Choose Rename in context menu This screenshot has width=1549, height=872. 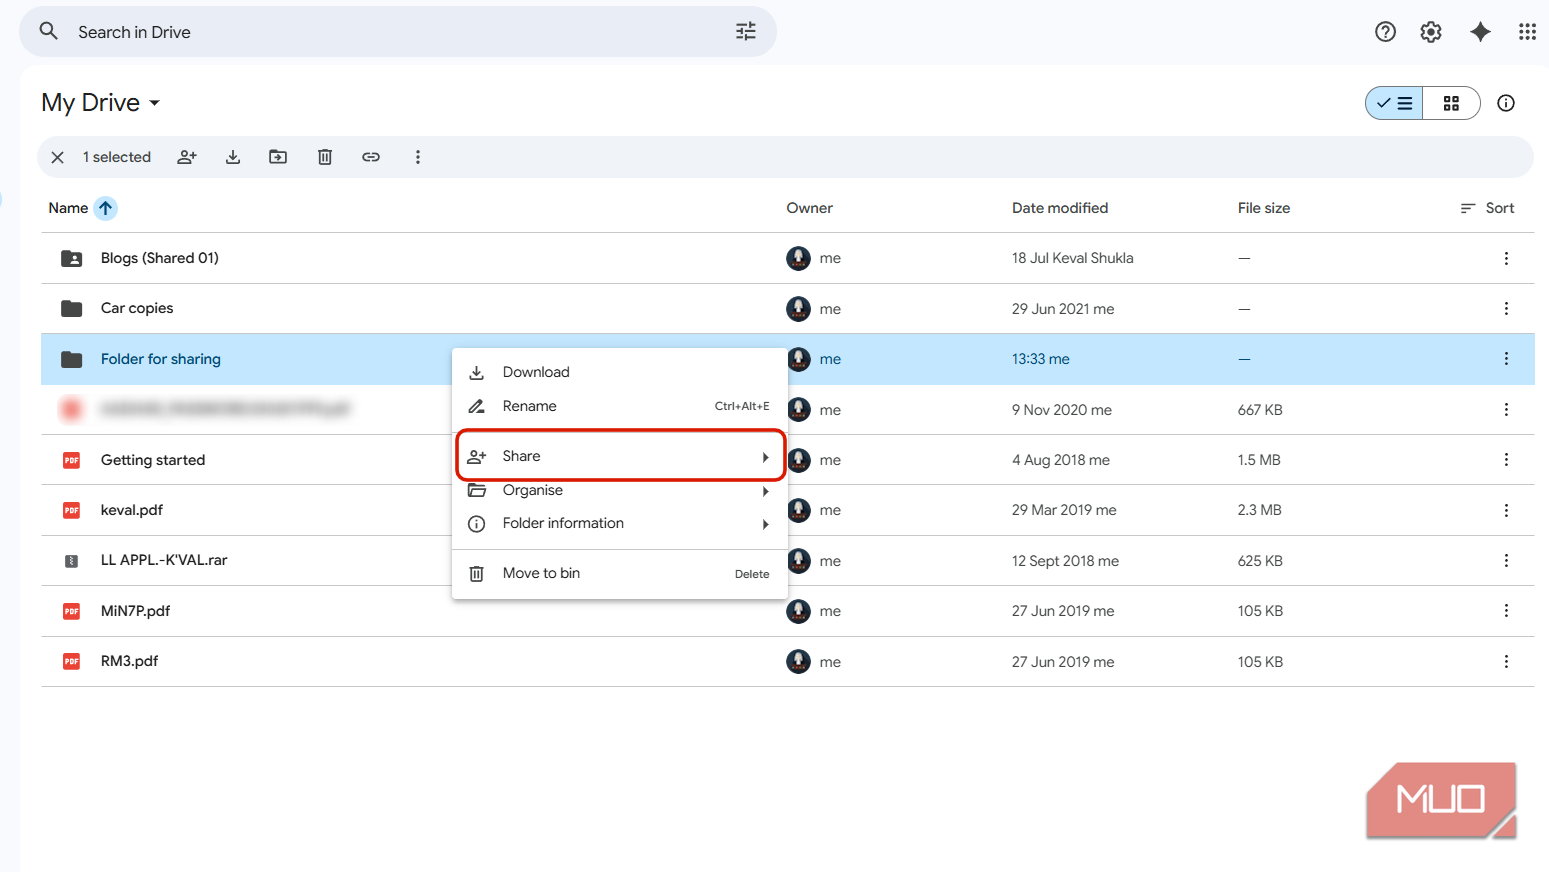[x=620, y=406]
